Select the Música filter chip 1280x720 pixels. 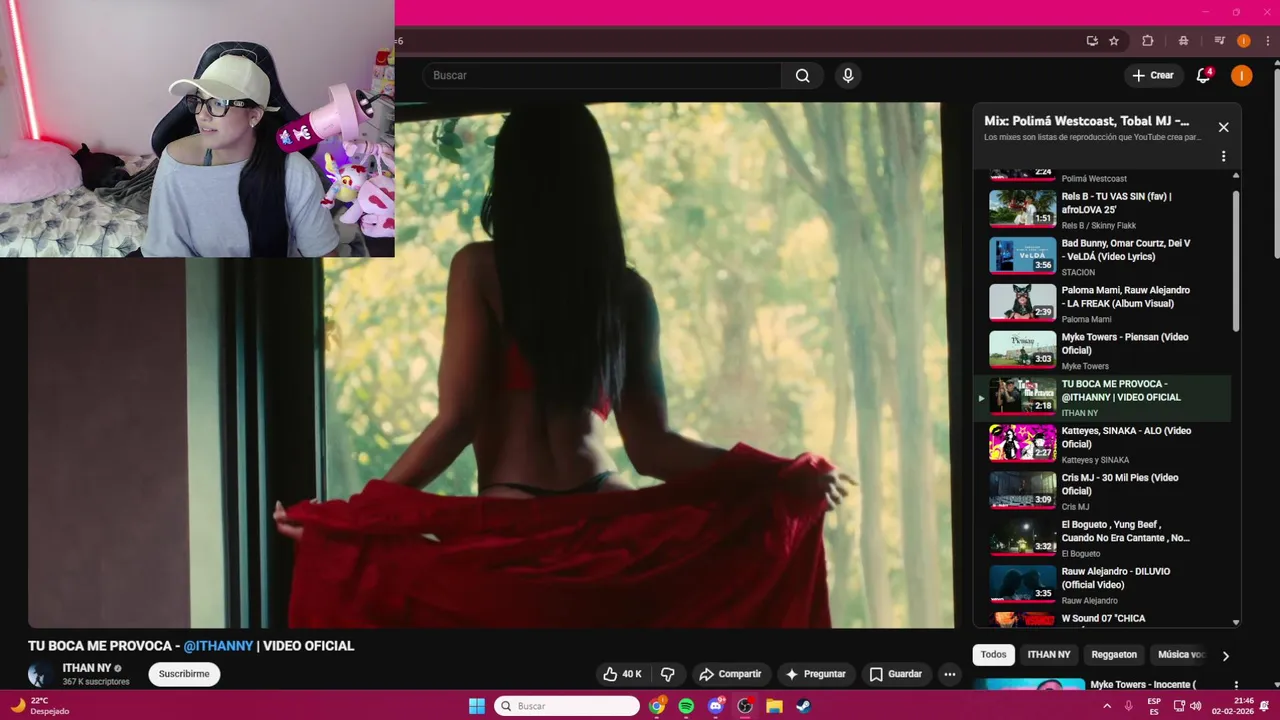click(1180, 655)
